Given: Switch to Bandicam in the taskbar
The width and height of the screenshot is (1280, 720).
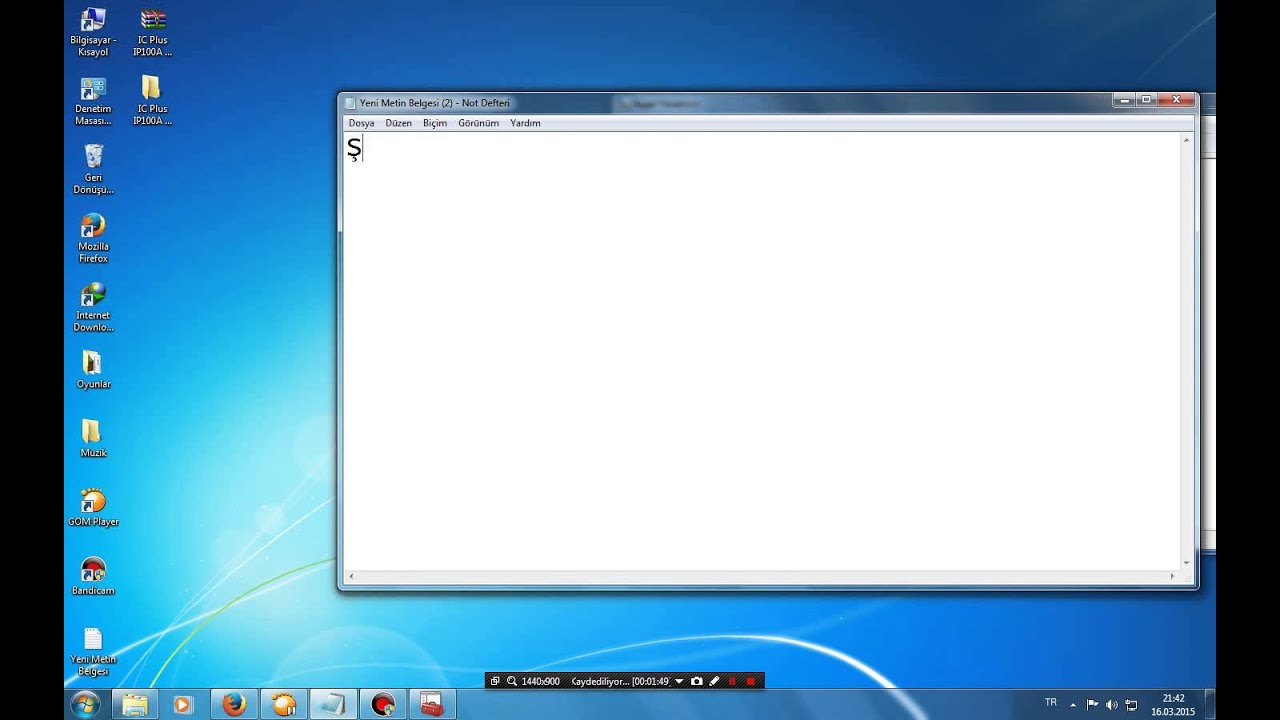Looking at the screenshot, I should click(x=383, y=705).
